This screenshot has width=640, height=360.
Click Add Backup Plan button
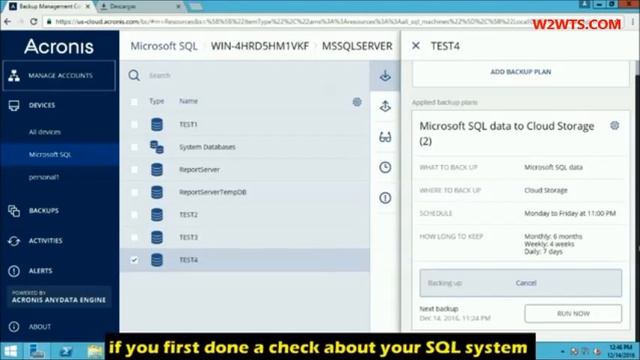tap(520, 72)
